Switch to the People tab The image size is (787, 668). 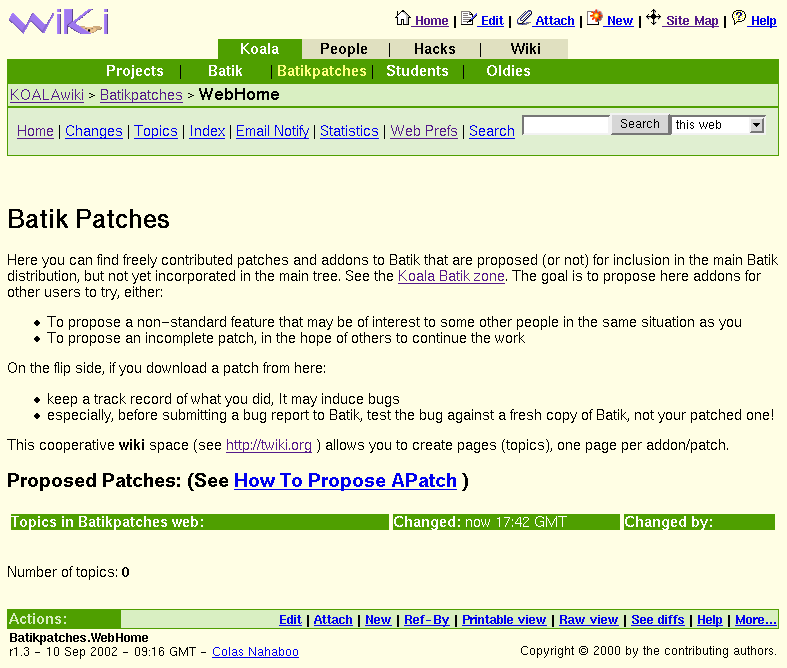point(343,49)
